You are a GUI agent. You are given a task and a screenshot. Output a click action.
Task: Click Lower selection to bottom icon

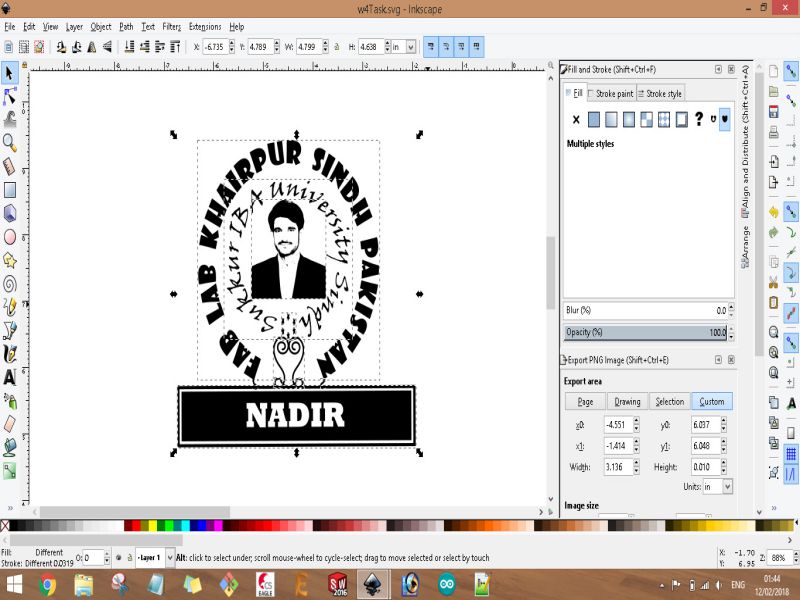(130, 47)
